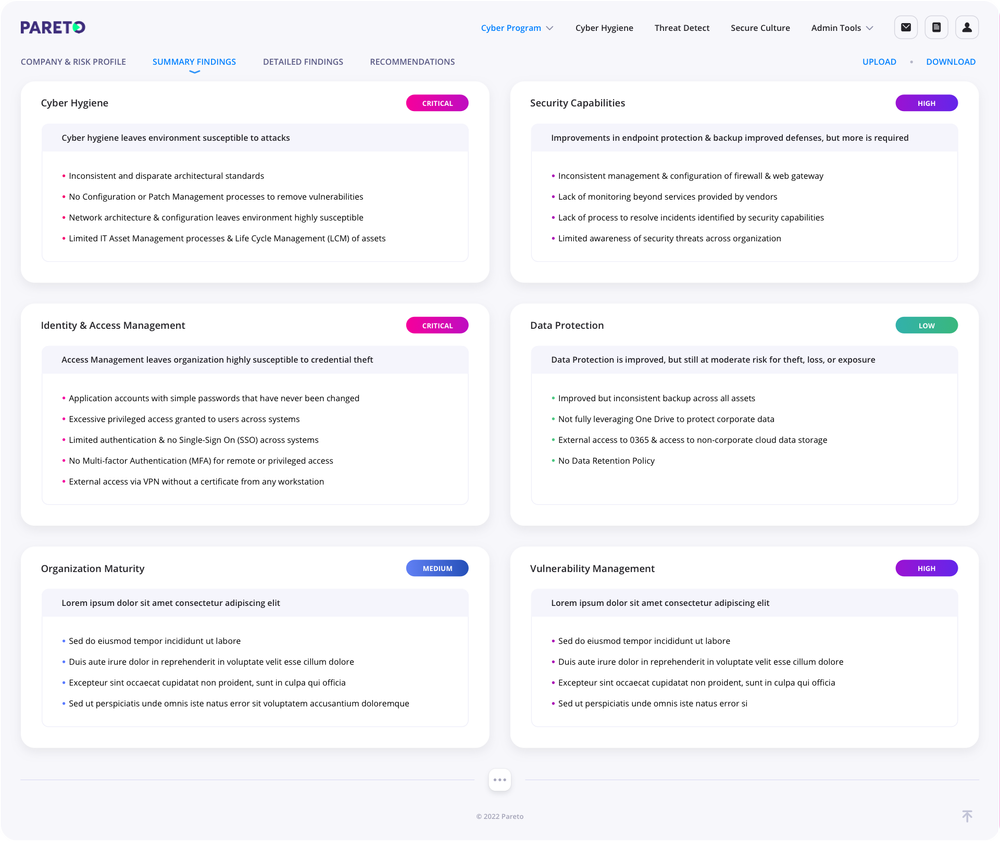1000x842 pixels.
Task: Click the HIGH badge on Vulnerability Management card
Action: point(926,568)
